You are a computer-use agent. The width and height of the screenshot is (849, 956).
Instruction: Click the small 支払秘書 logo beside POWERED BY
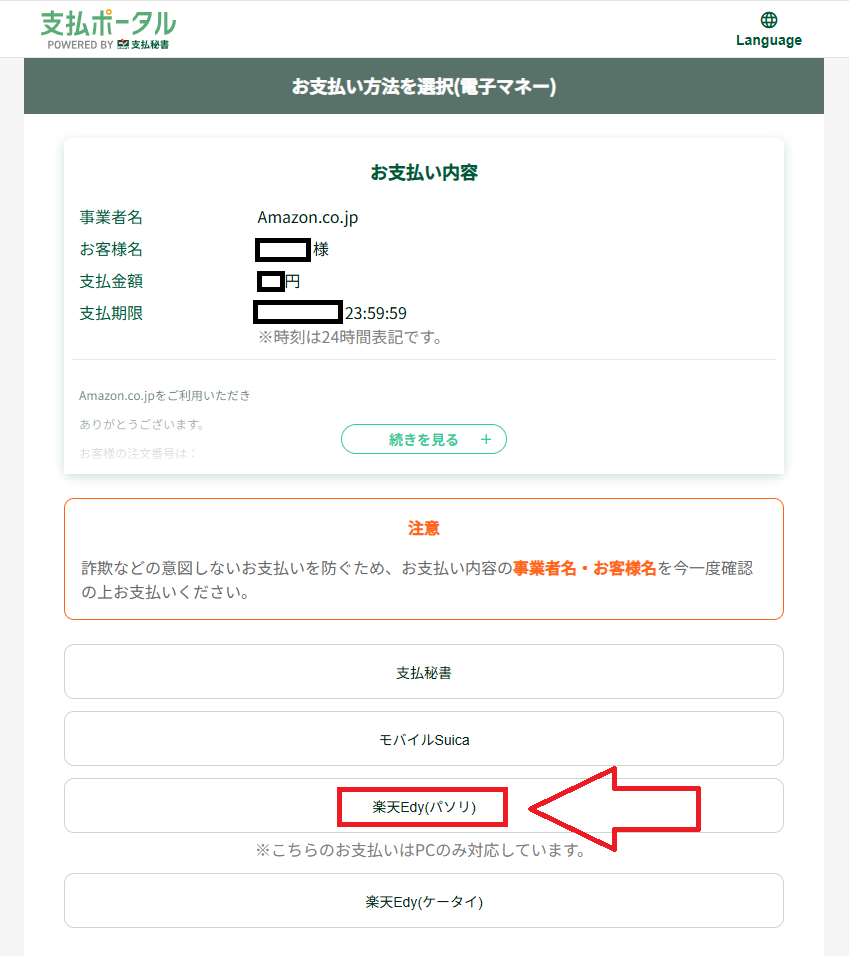[x=143, y=45]
